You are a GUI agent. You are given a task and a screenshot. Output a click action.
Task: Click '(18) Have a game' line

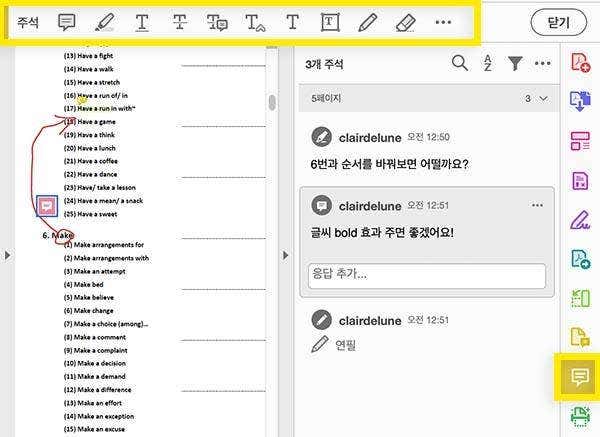point(90,122)
